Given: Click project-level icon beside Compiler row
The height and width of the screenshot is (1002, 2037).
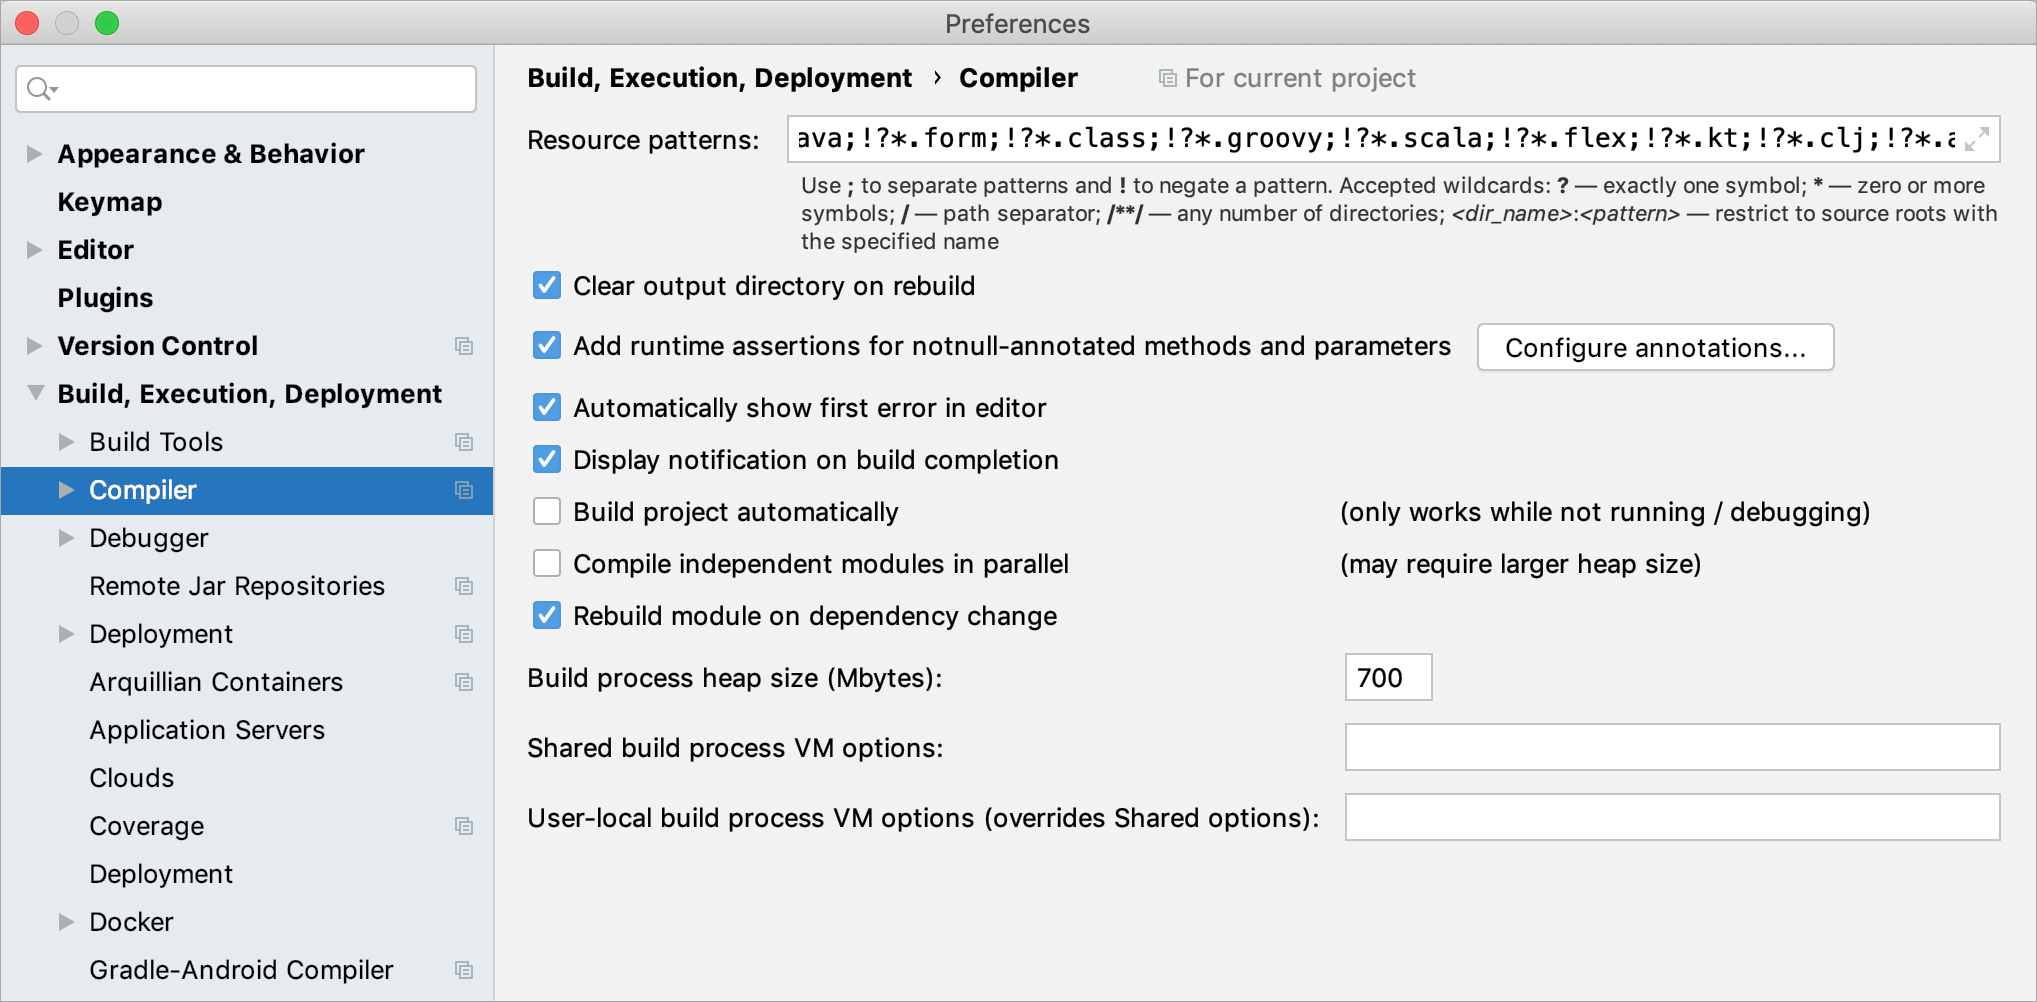Looking at the screenshot, I should coord(464,490).
